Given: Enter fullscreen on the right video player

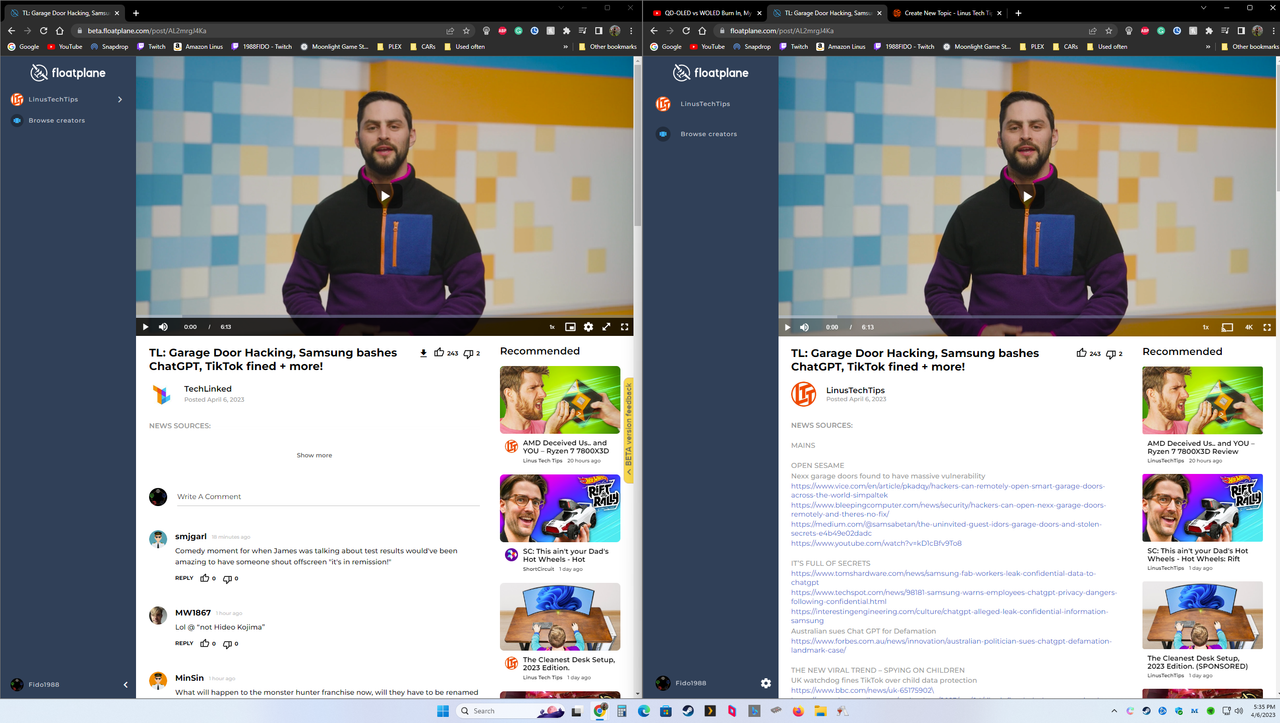Looking at the screenshot, I should (x=1267, y=326).
